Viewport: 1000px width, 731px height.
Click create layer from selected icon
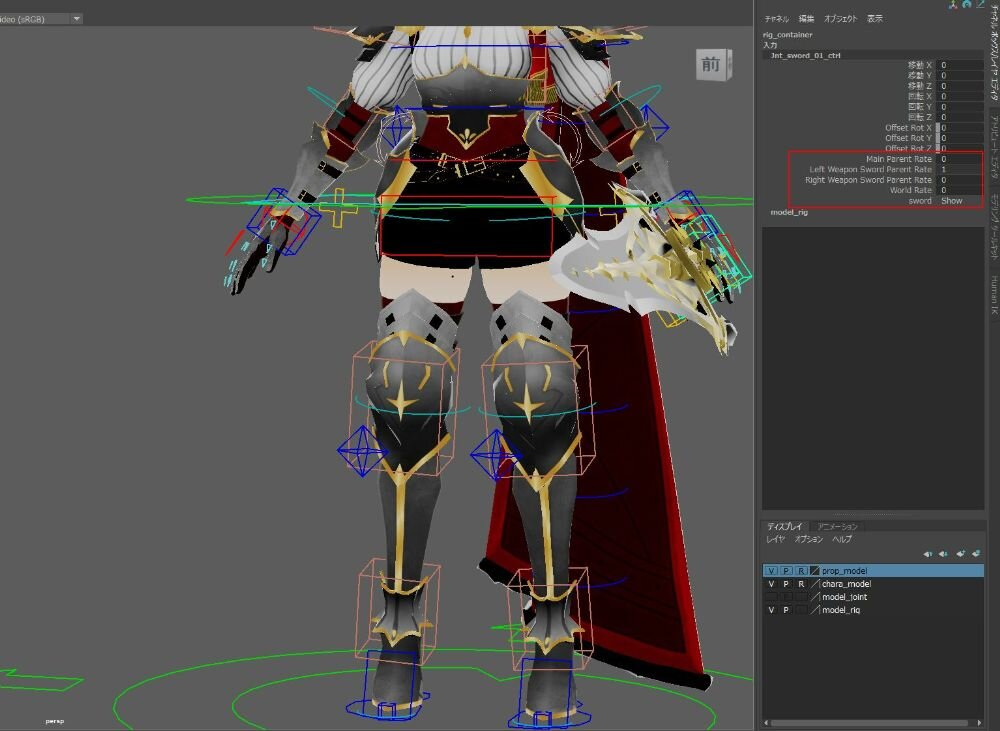976,553
